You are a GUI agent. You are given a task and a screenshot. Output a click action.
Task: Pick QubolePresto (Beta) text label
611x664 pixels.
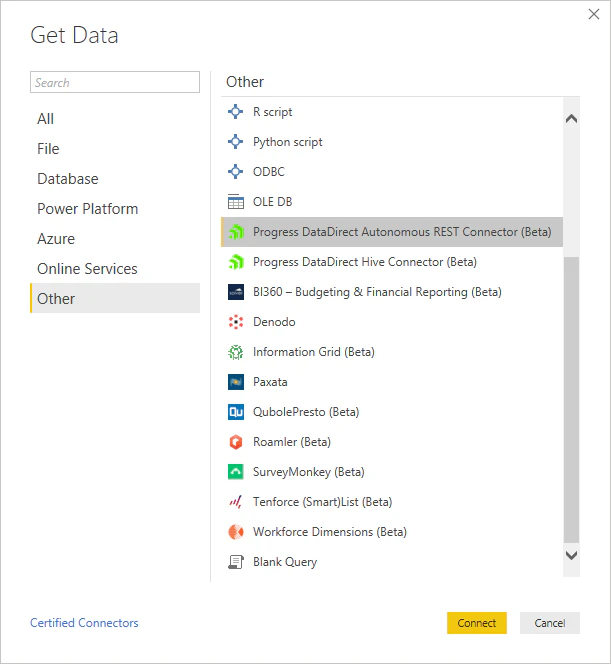pos(306,412)
